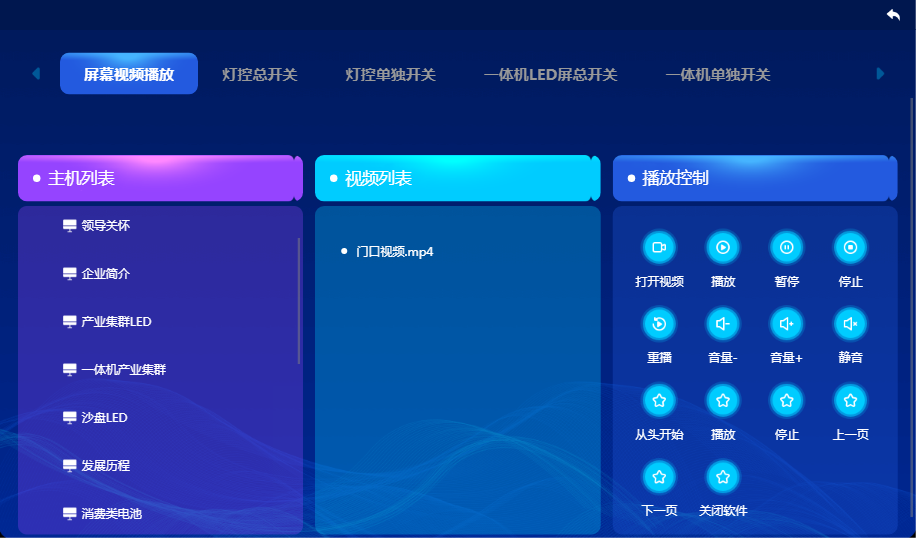Click the Open Video (打开视频) icon

(x=659, y=247)
